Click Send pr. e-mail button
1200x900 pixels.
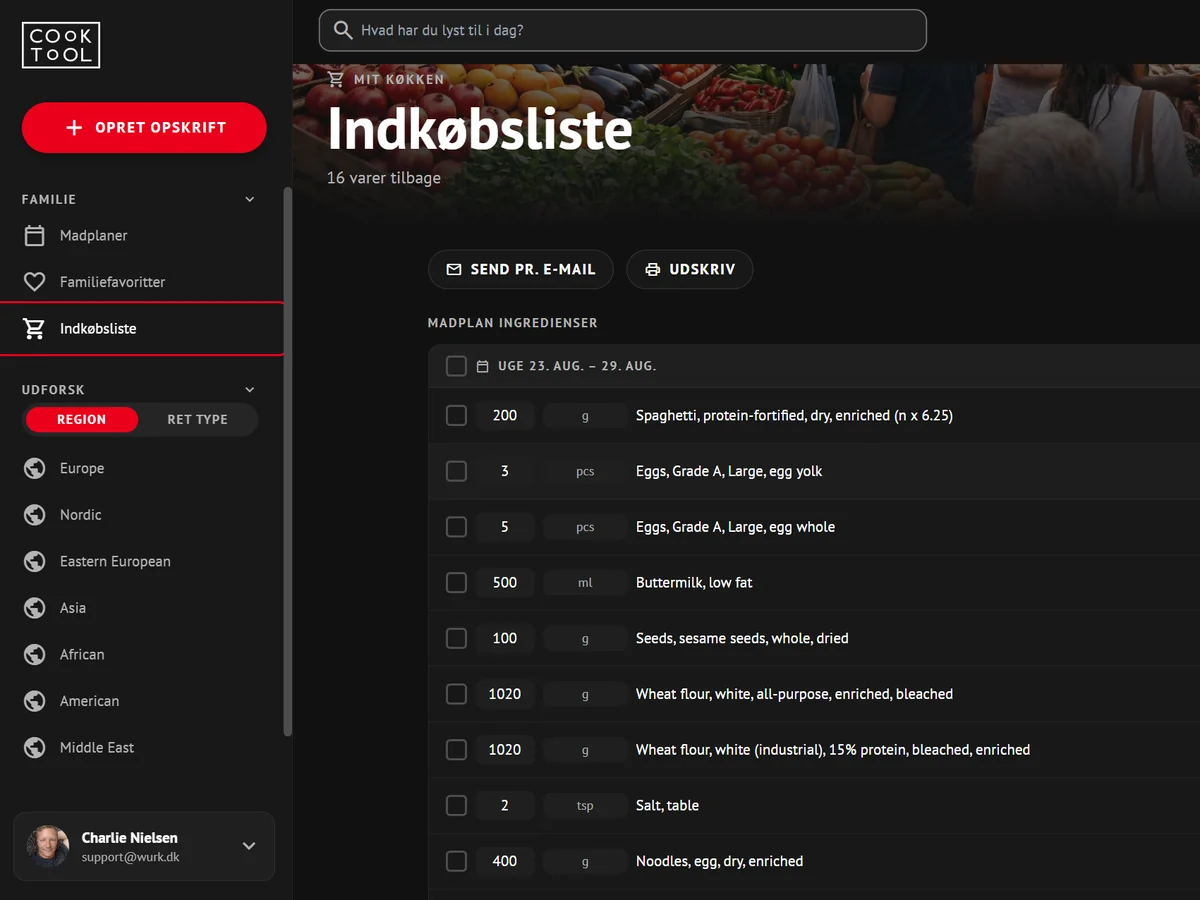[x=521, y=270]
